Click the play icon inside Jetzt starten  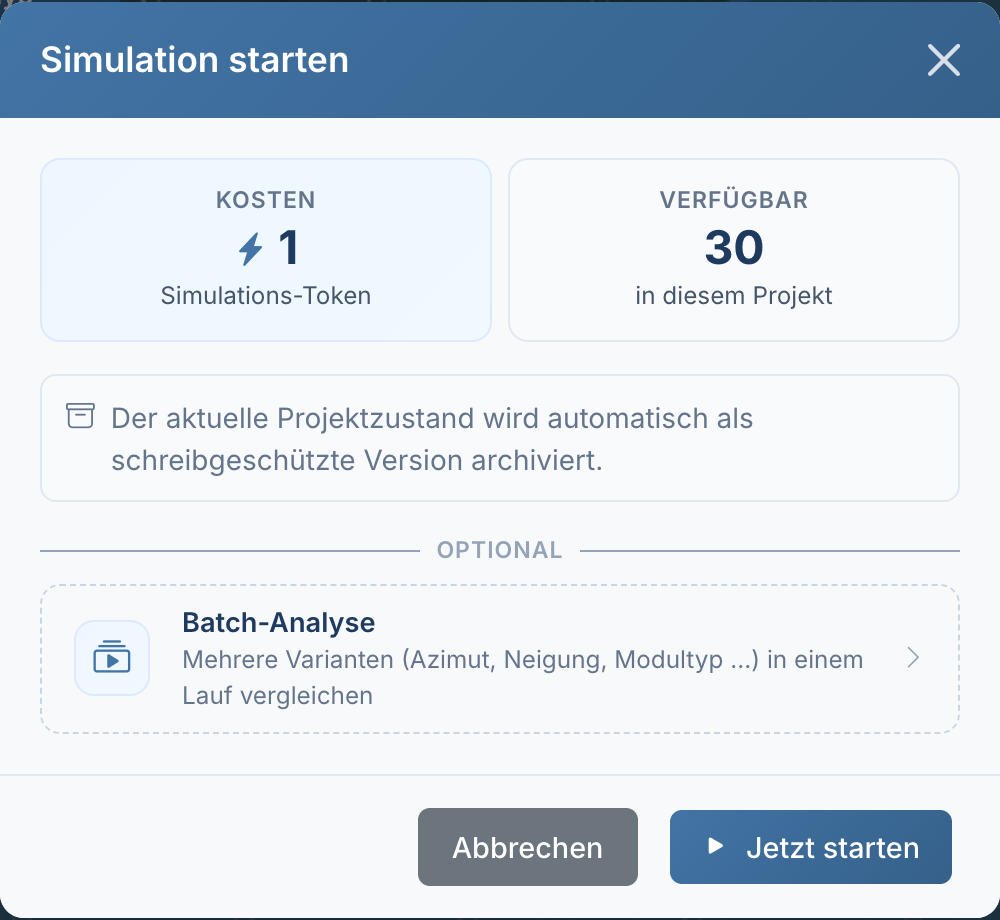pyautogui.click(x=716, y=846)
